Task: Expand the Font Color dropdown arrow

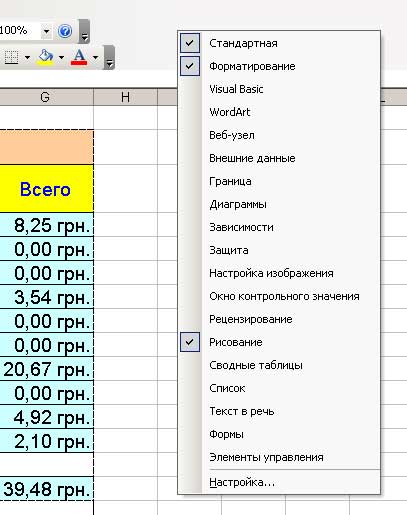Action: pyautogui.click(x=95, y=57)
